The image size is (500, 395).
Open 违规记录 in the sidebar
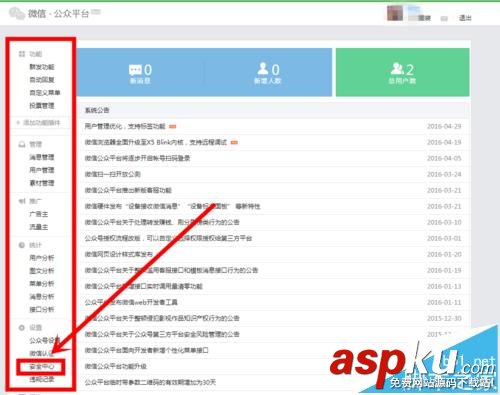pyautogui.click(x=42, y=379)
